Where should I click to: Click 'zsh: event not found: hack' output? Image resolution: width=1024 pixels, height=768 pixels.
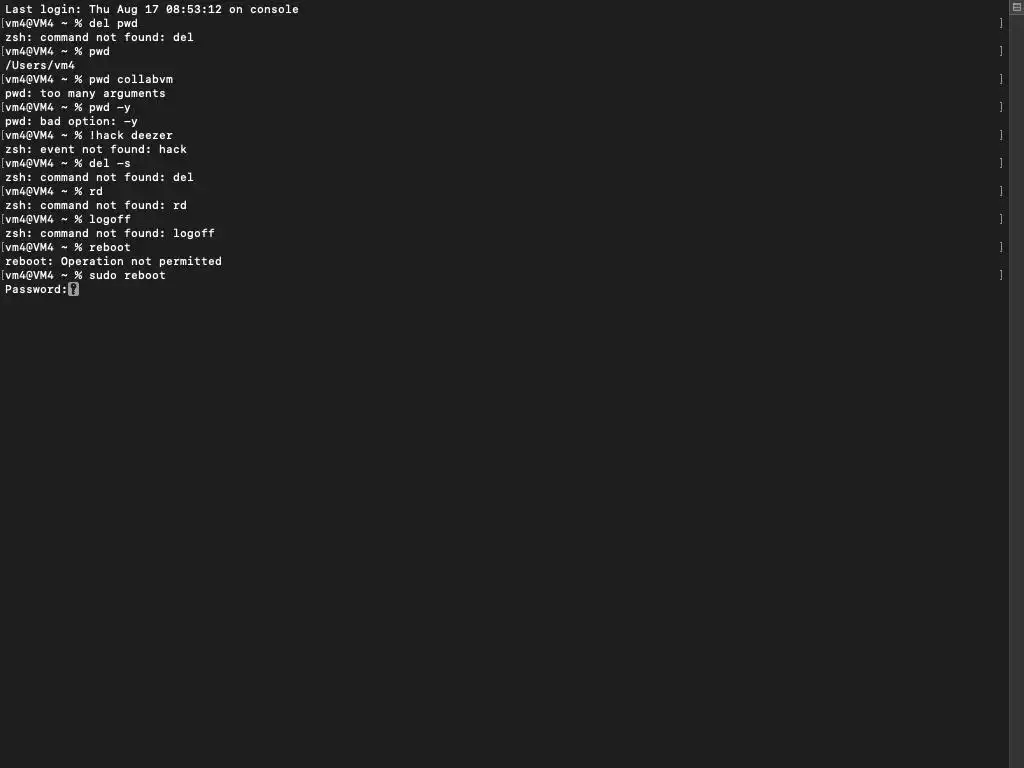96,149
